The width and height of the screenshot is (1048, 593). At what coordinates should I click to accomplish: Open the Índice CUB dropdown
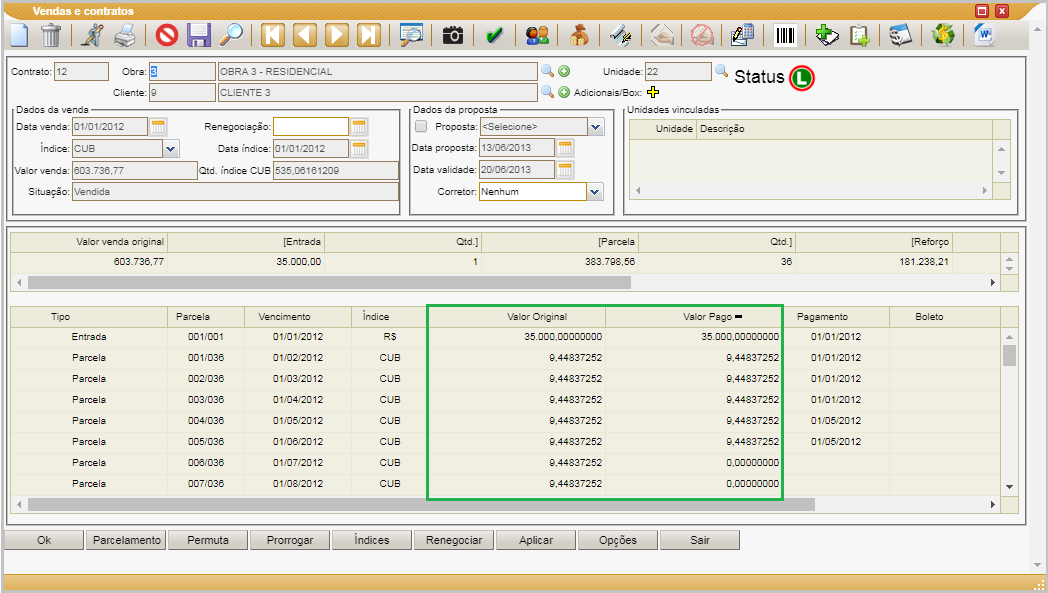[170, 148]
